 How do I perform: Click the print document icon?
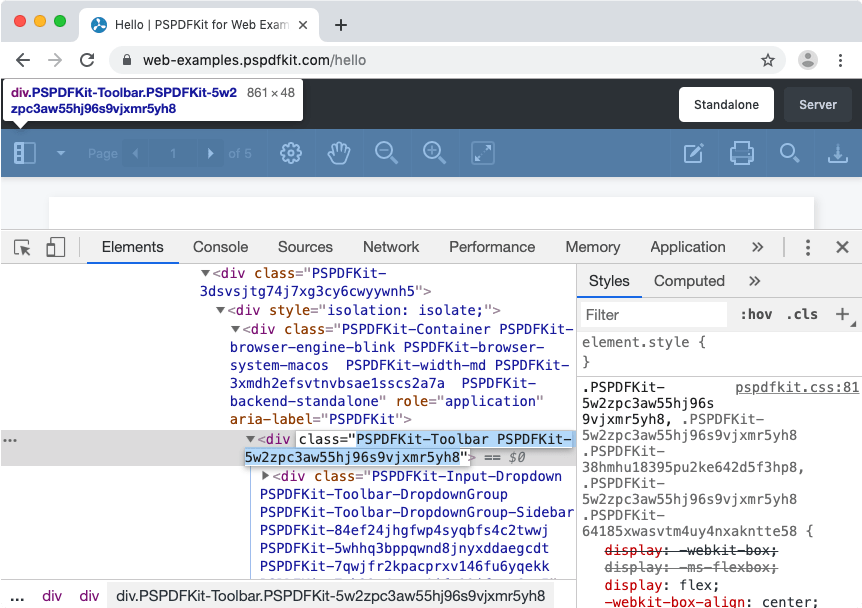[x=743, y=152]
